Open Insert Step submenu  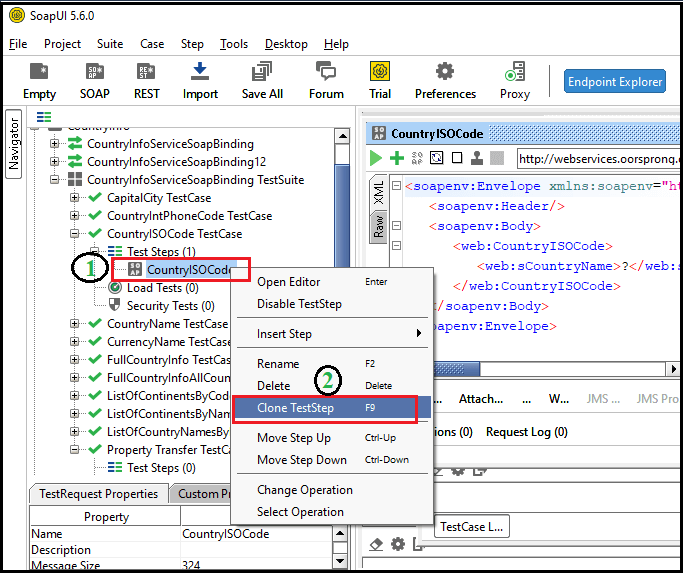click(331, 334)
